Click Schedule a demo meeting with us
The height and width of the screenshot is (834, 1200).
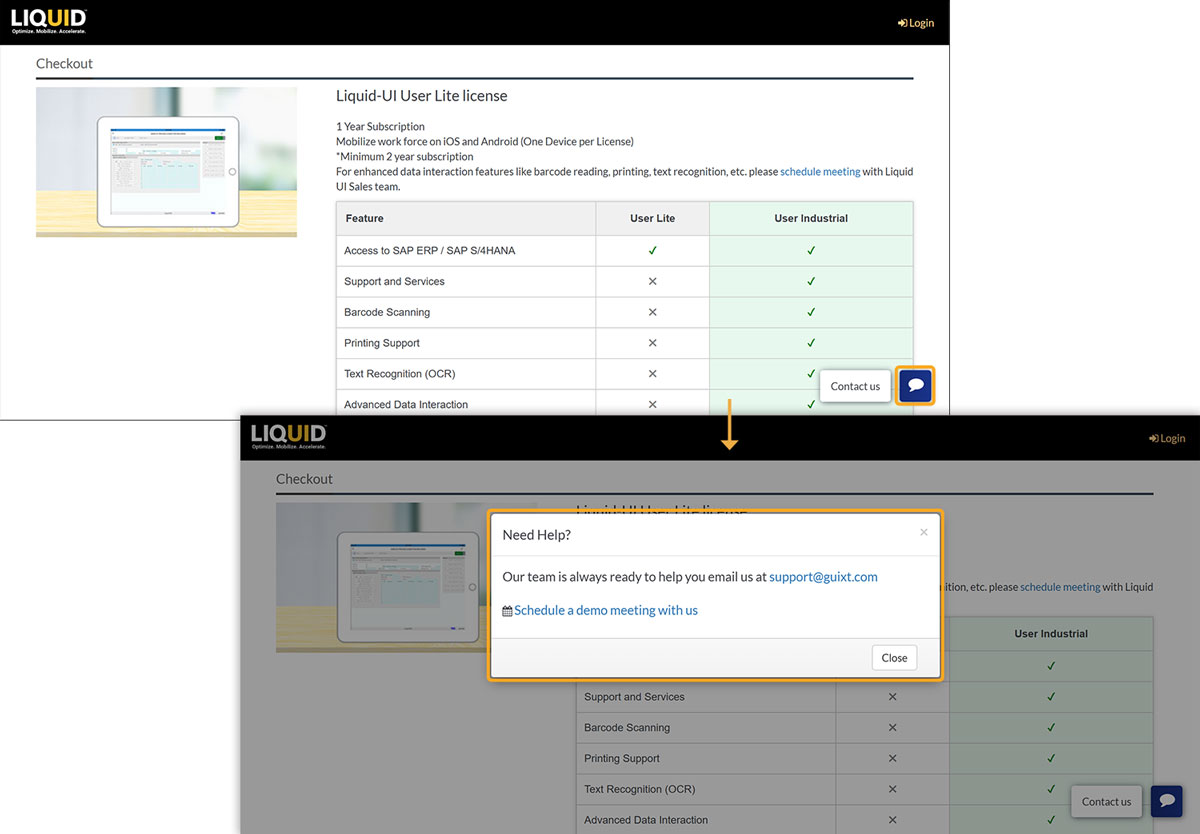pos(606,610)
